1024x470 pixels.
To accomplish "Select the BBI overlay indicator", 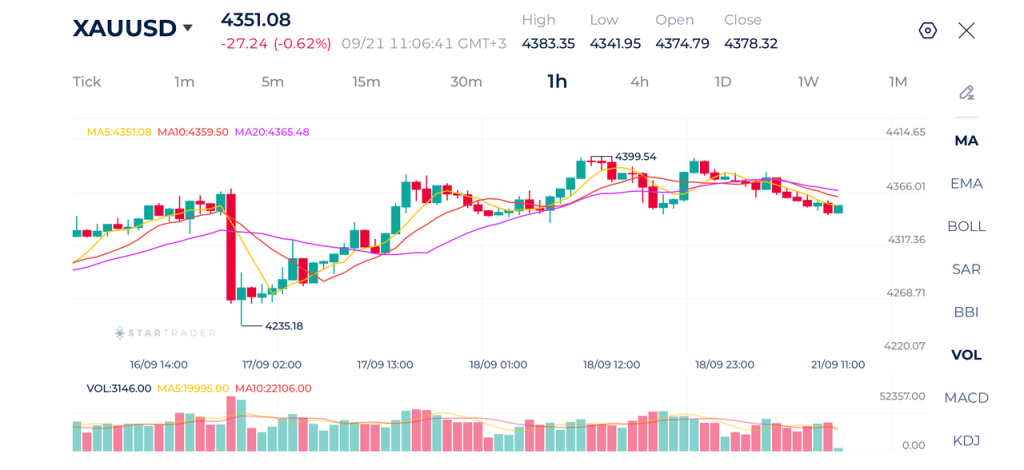I will (x=967, y=312).
